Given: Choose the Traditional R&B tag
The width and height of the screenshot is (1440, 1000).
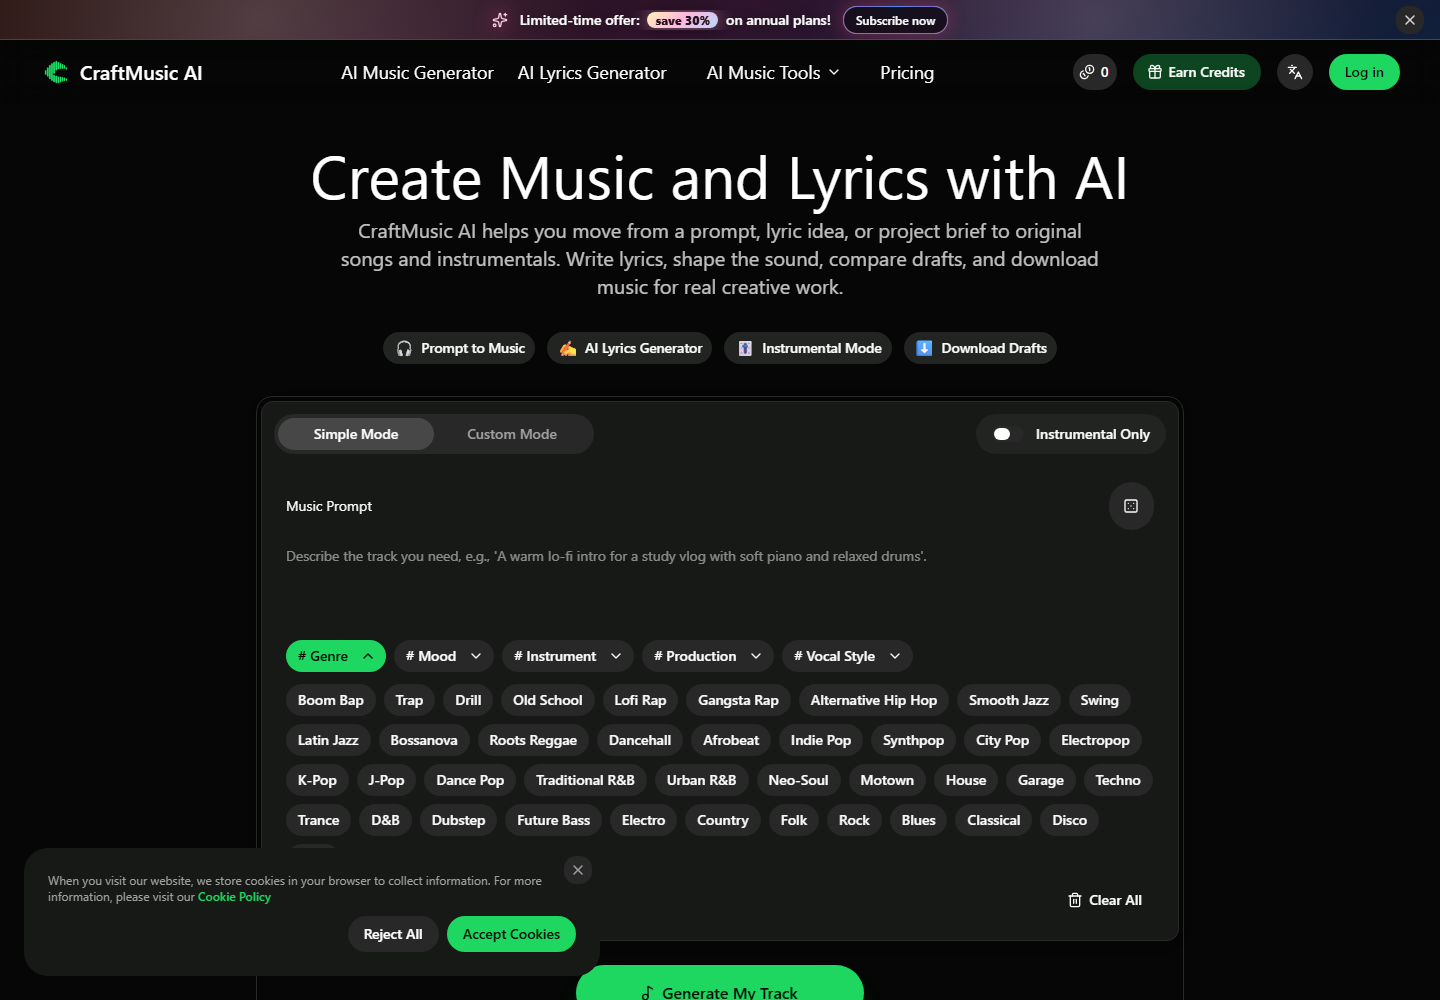Looking at the screenshot, I should (585, 780).
